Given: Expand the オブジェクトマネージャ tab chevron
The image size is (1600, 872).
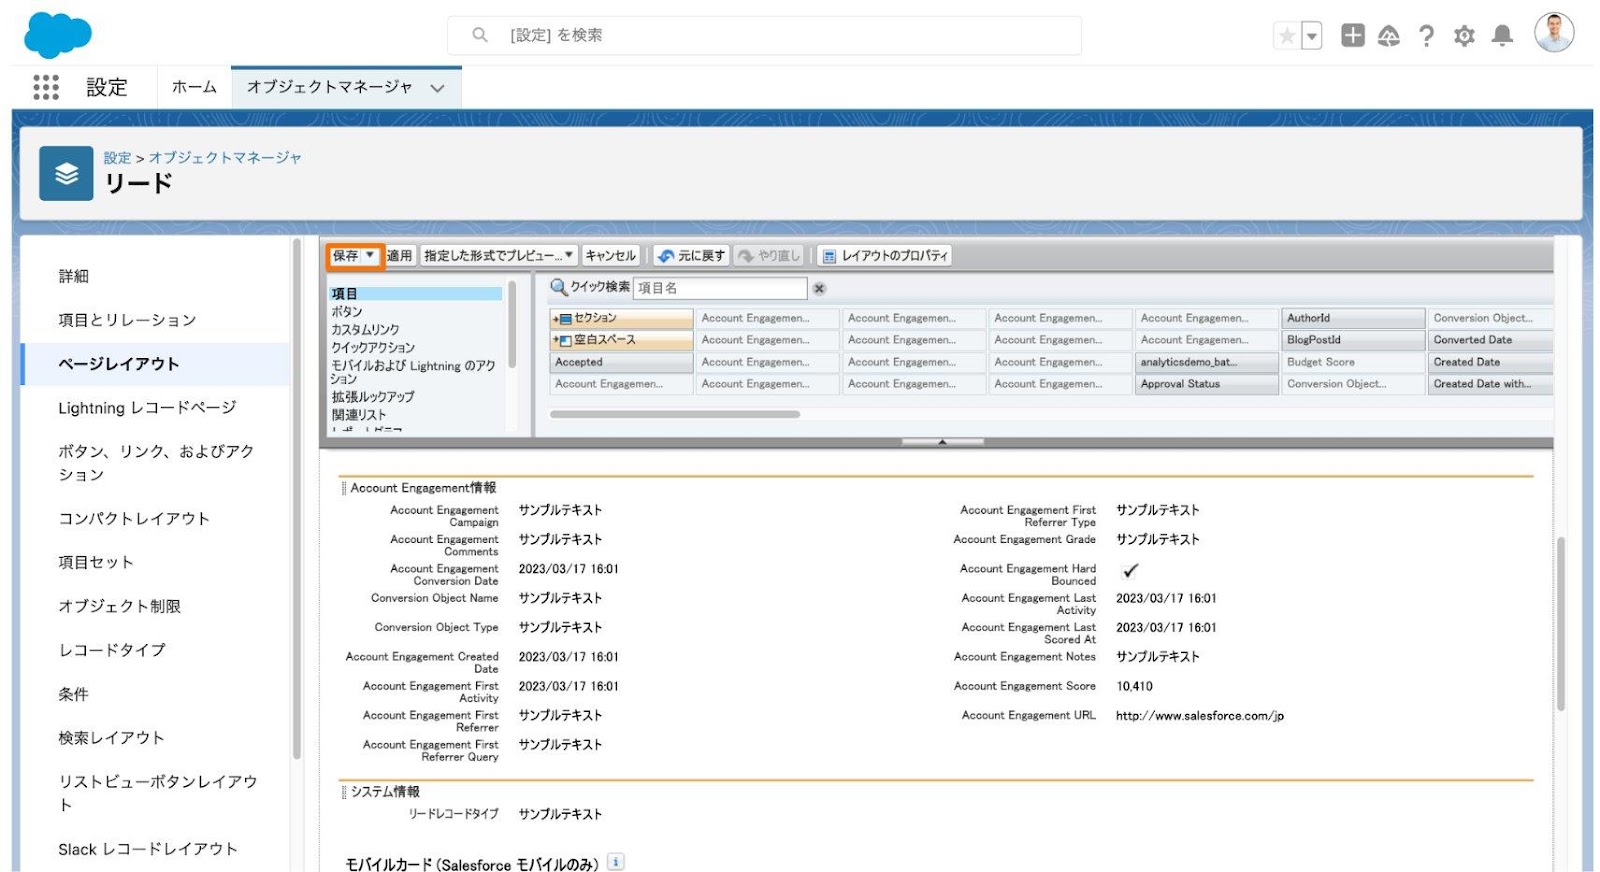Looking at the screenshot, I should coord(437,88).
